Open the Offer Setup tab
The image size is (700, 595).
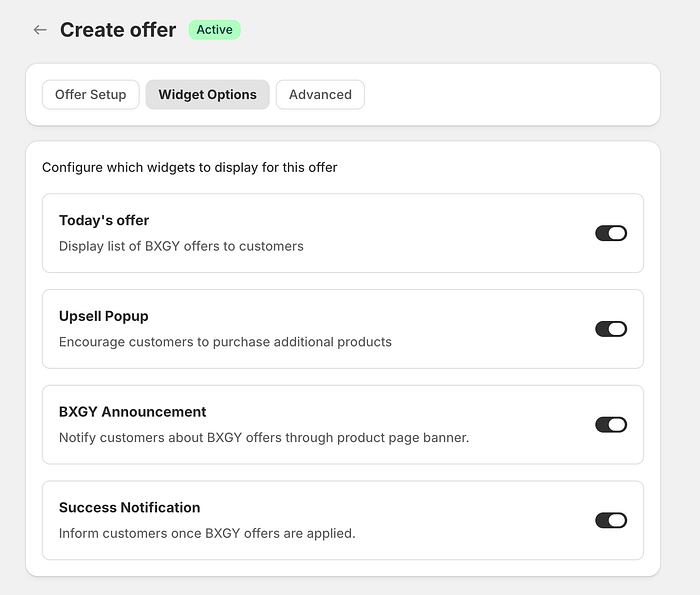91,95
